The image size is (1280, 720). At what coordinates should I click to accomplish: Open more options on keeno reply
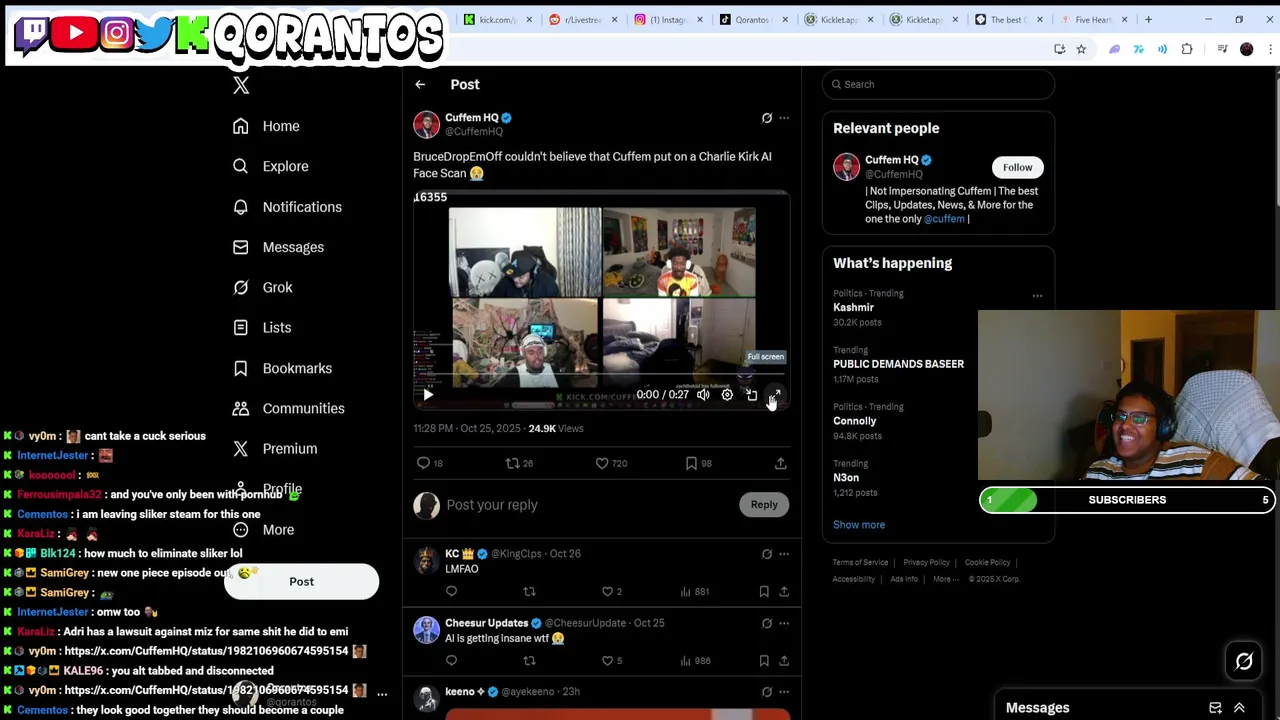784,691
